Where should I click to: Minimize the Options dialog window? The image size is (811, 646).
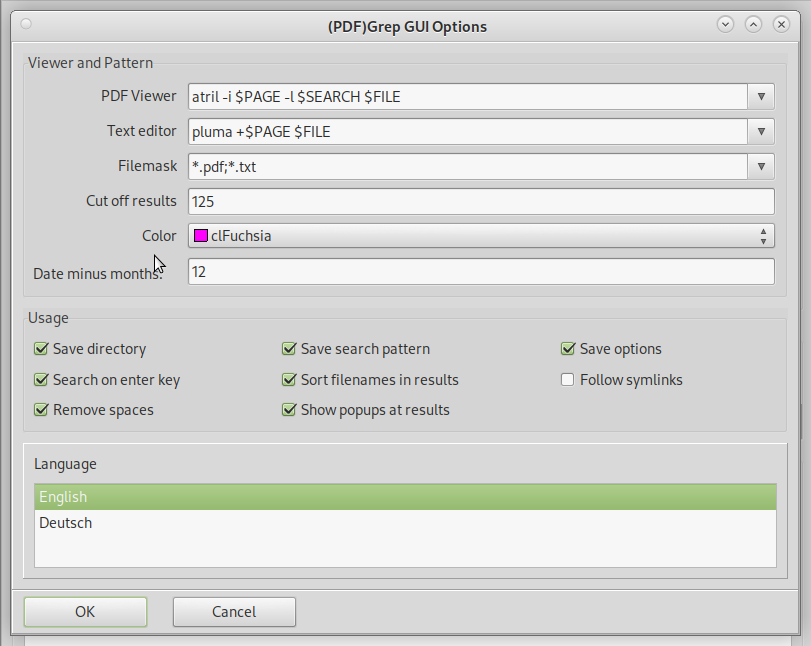tap(725, 24)
